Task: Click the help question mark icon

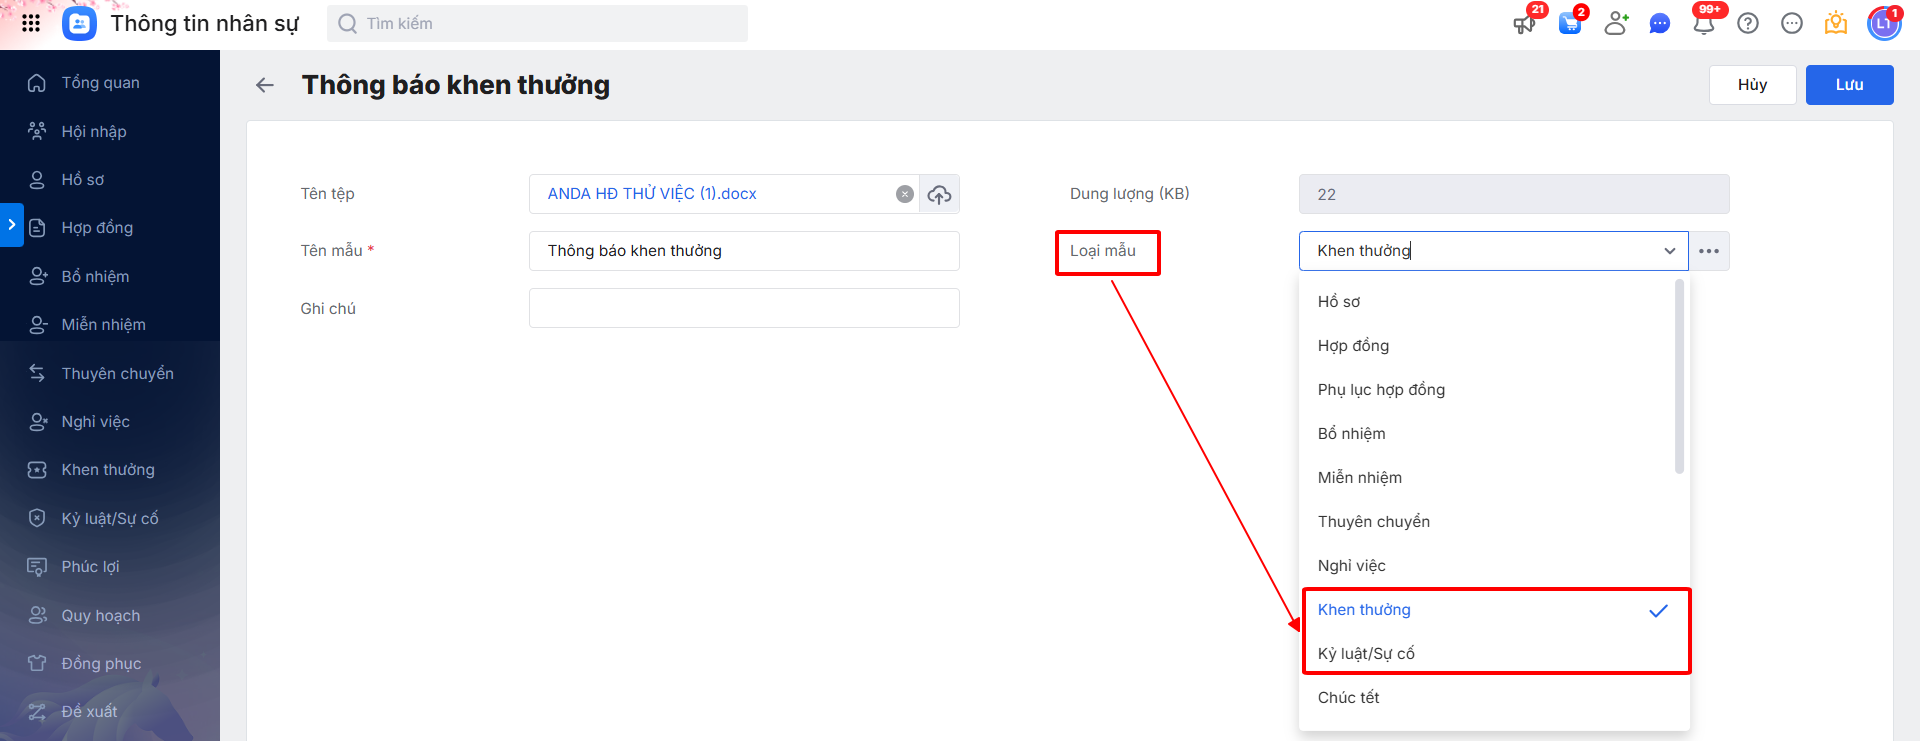Action: 1747,24
